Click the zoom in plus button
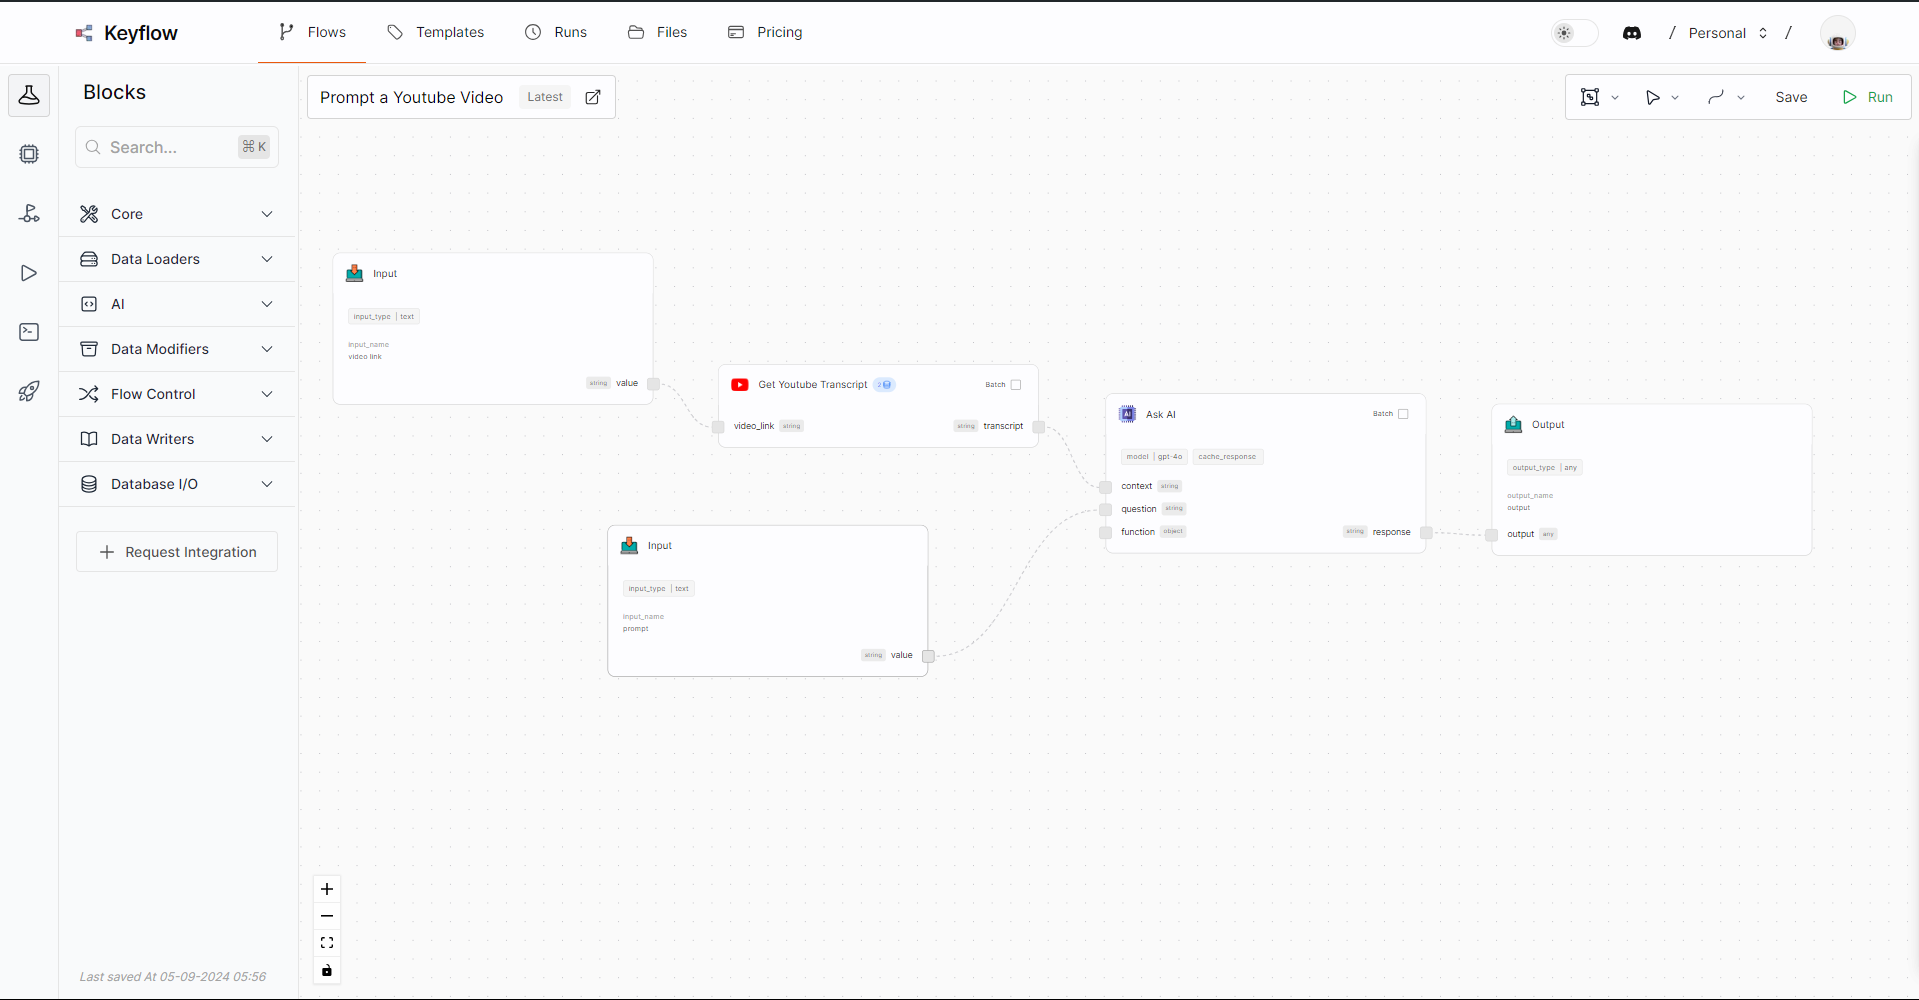The width and height of the screenshot is (1919, 1000). [327, 889]
